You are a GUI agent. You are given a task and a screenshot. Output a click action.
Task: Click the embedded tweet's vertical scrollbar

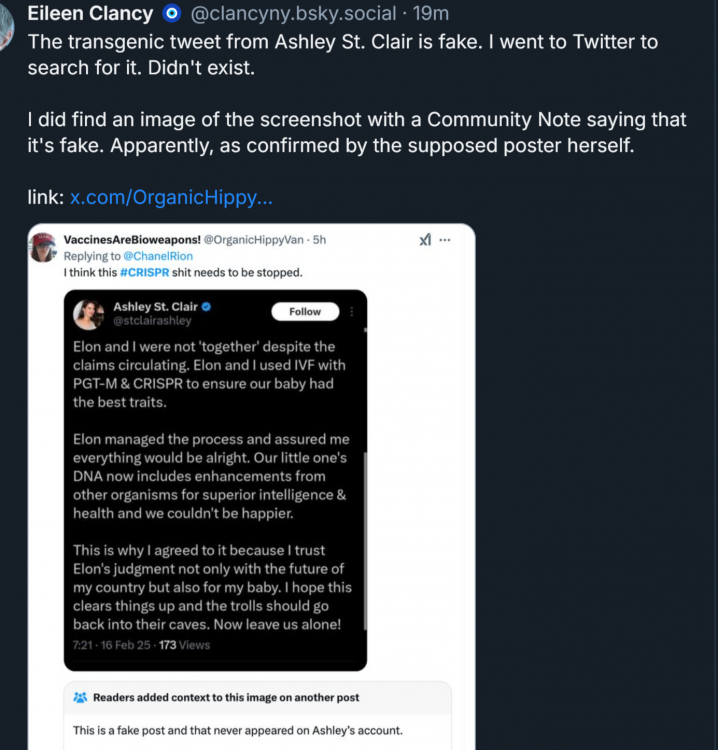(365, 540)
